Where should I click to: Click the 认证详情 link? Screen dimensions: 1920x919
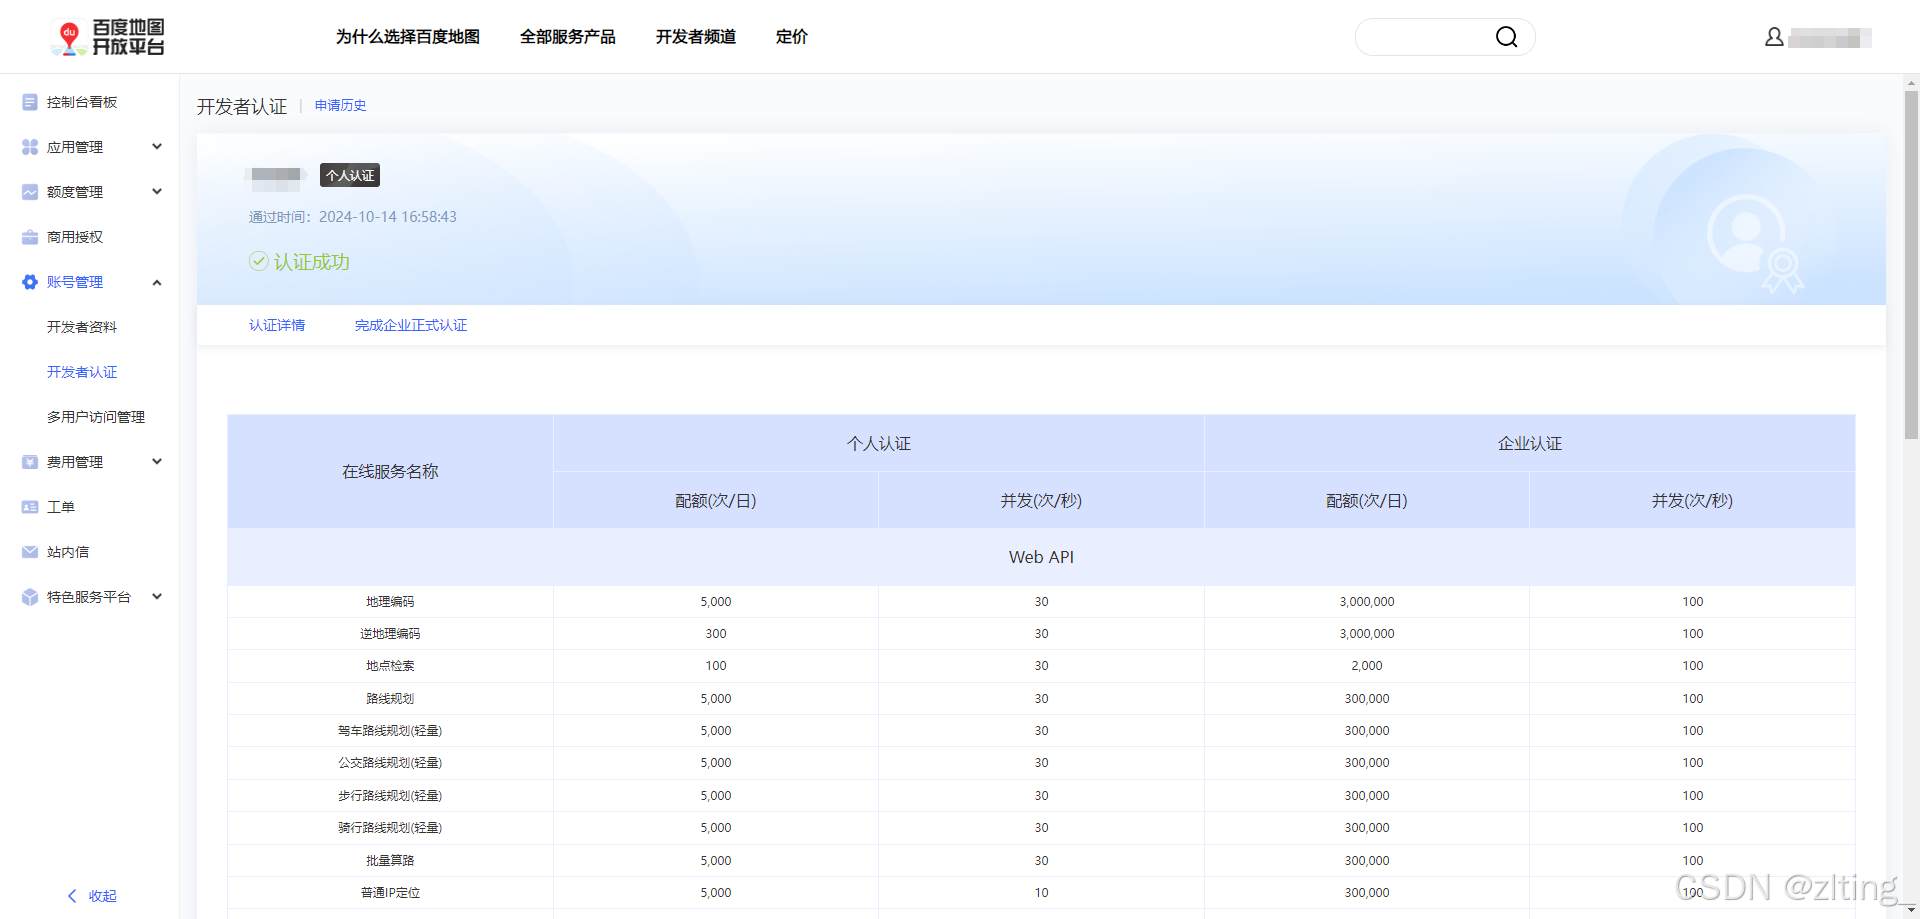click(277, 325)
